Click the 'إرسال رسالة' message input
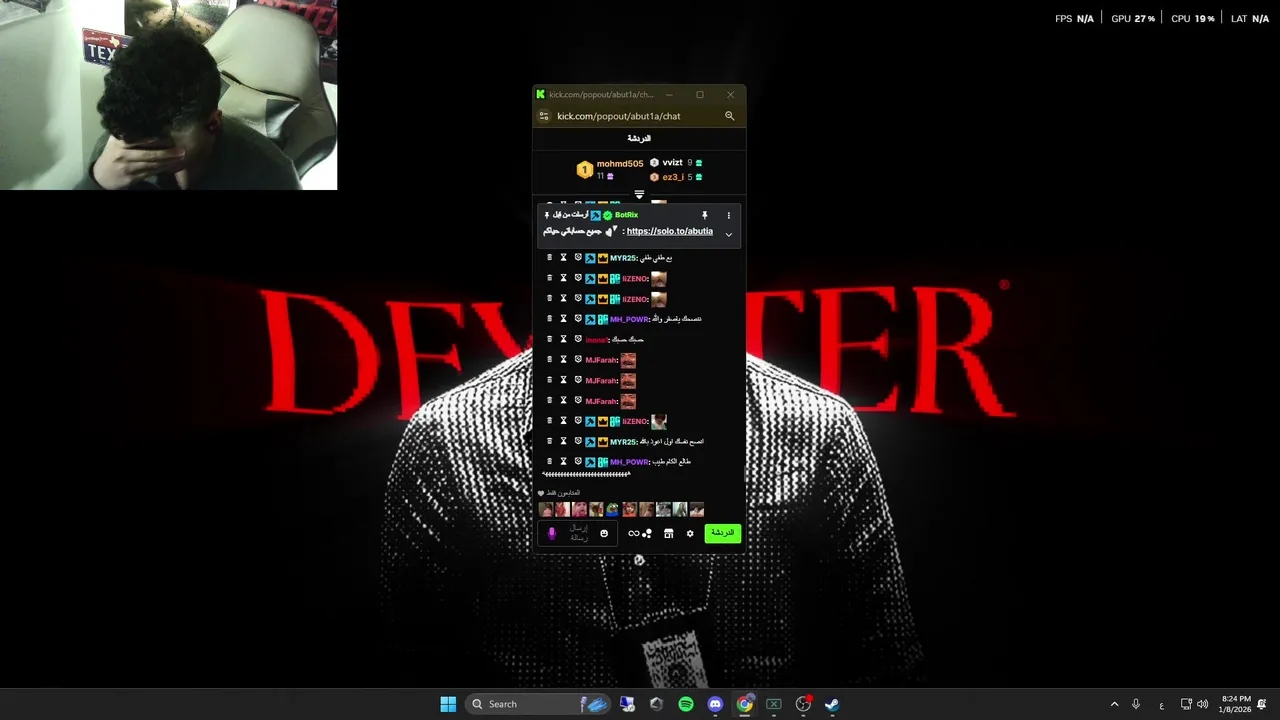This screenshot has height=720, width=1280. point(579,533)
